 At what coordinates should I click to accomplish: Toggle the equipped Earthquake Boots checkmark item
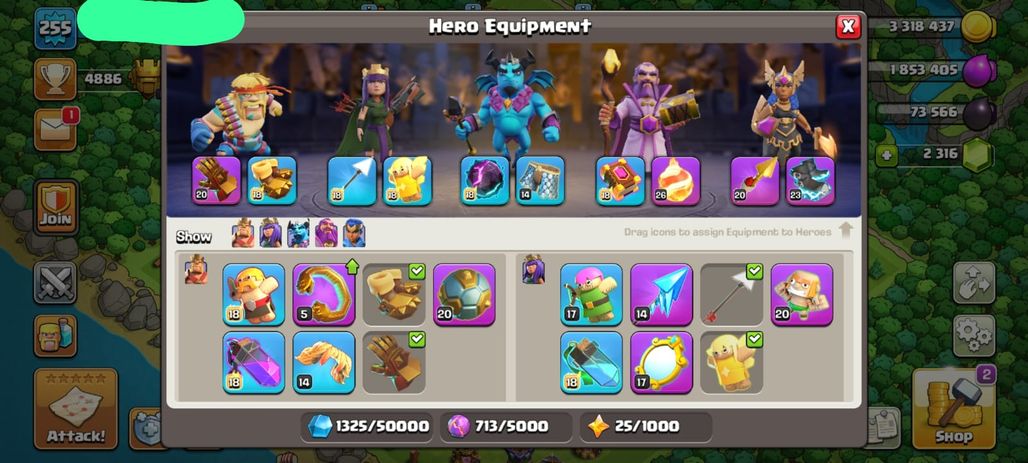pyautogui.click(x=394, y=294)
